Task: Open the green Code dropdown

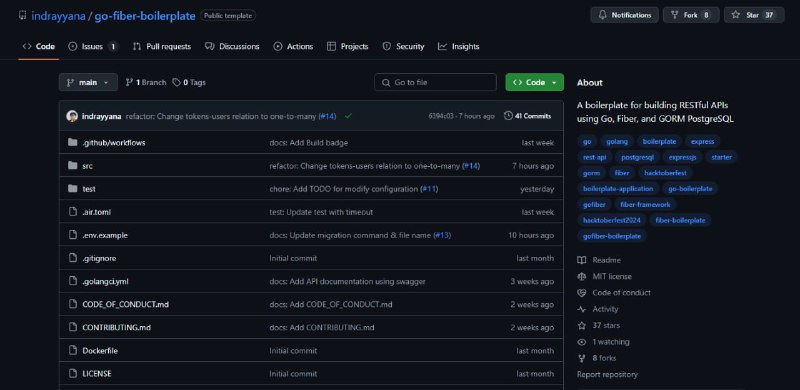Action: coord(534,82)
